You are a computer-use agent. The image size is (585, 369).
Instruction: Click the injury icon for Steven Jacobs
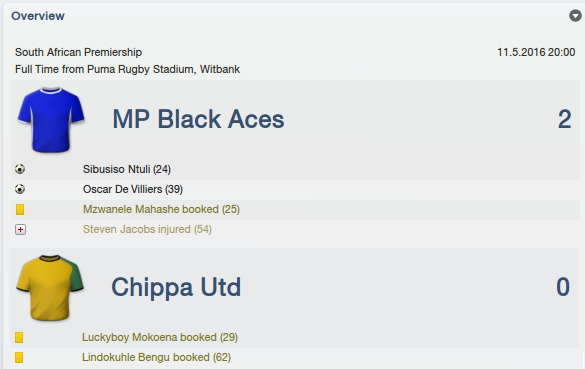point(21,229)
